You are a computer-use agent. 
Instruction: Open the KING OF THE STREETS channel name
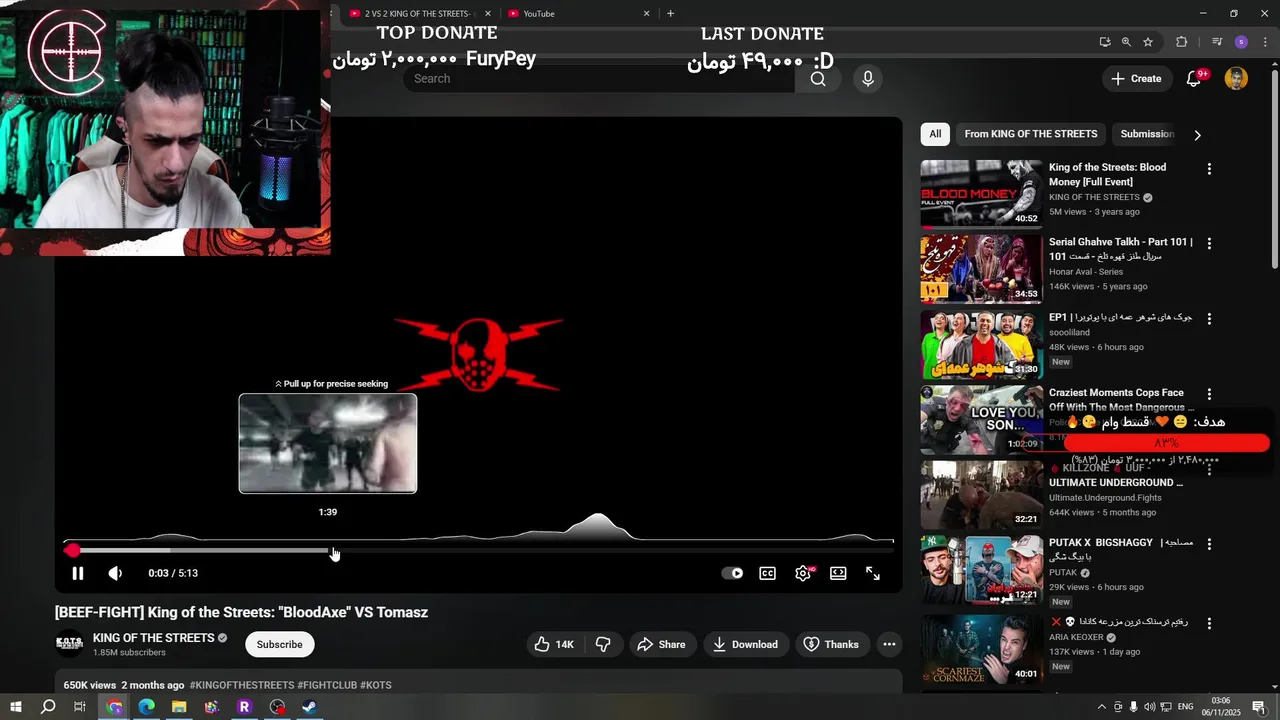154,638
